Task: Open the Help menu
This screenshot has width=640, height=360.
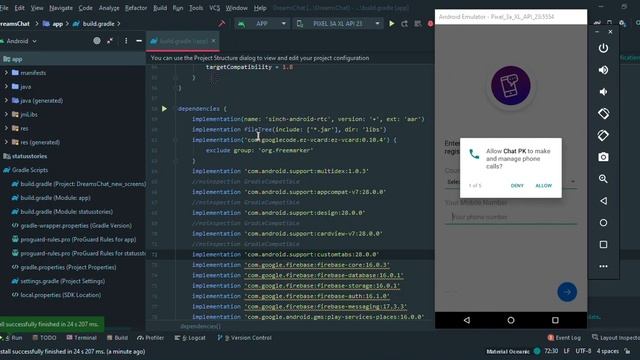Action: [x=260, y=8]
